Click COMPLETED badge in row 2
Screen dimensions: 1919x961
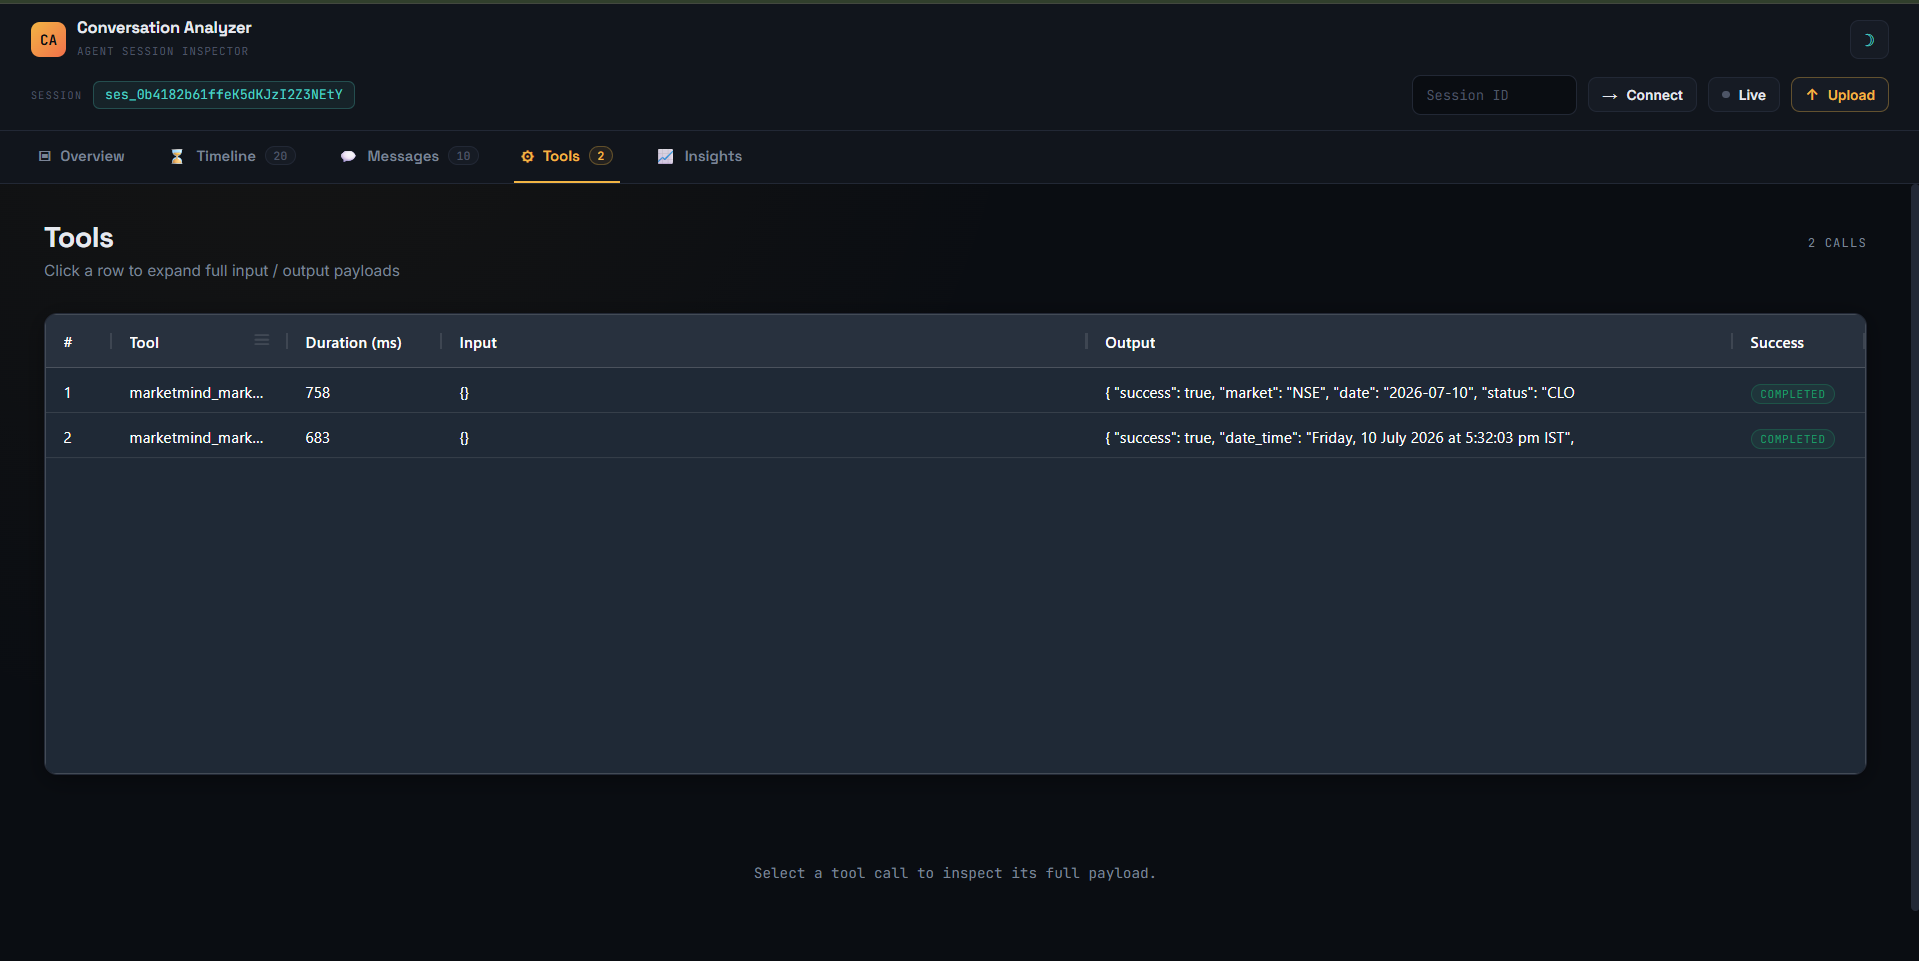pyautogui.click(x=1792, y=439)
